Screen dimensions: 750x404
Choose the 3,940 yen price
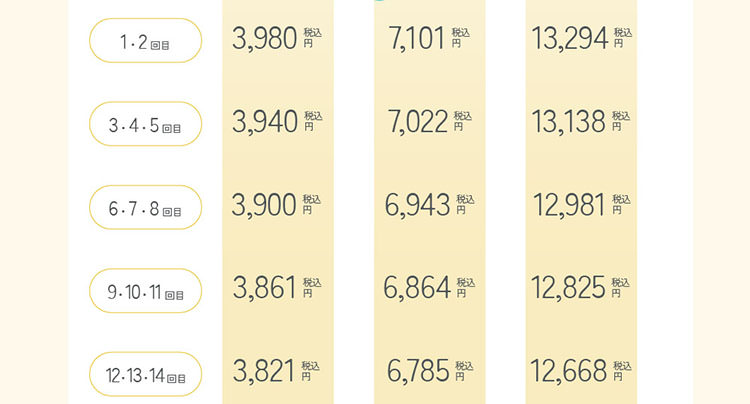(x=265, y=123)
